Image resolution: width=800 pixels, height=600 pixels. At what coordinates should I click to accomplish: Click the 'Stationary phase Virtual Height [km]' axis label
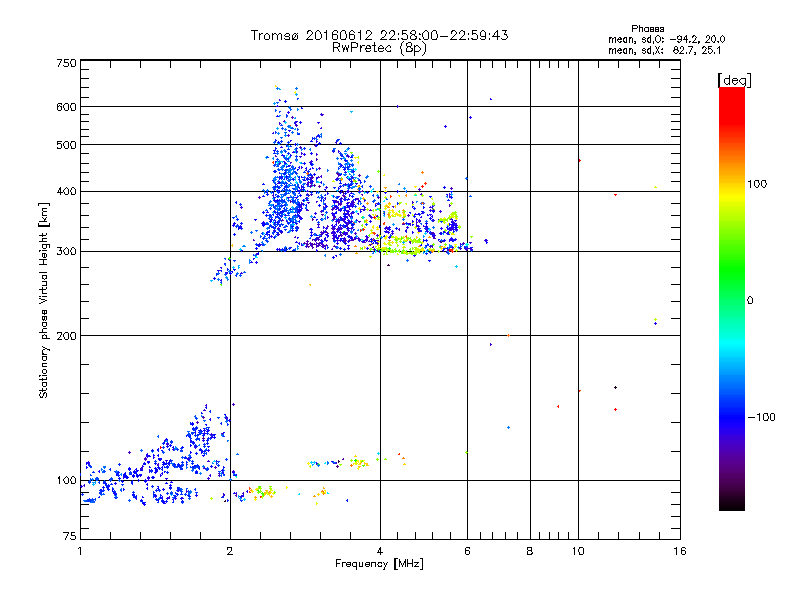point(44,300)
